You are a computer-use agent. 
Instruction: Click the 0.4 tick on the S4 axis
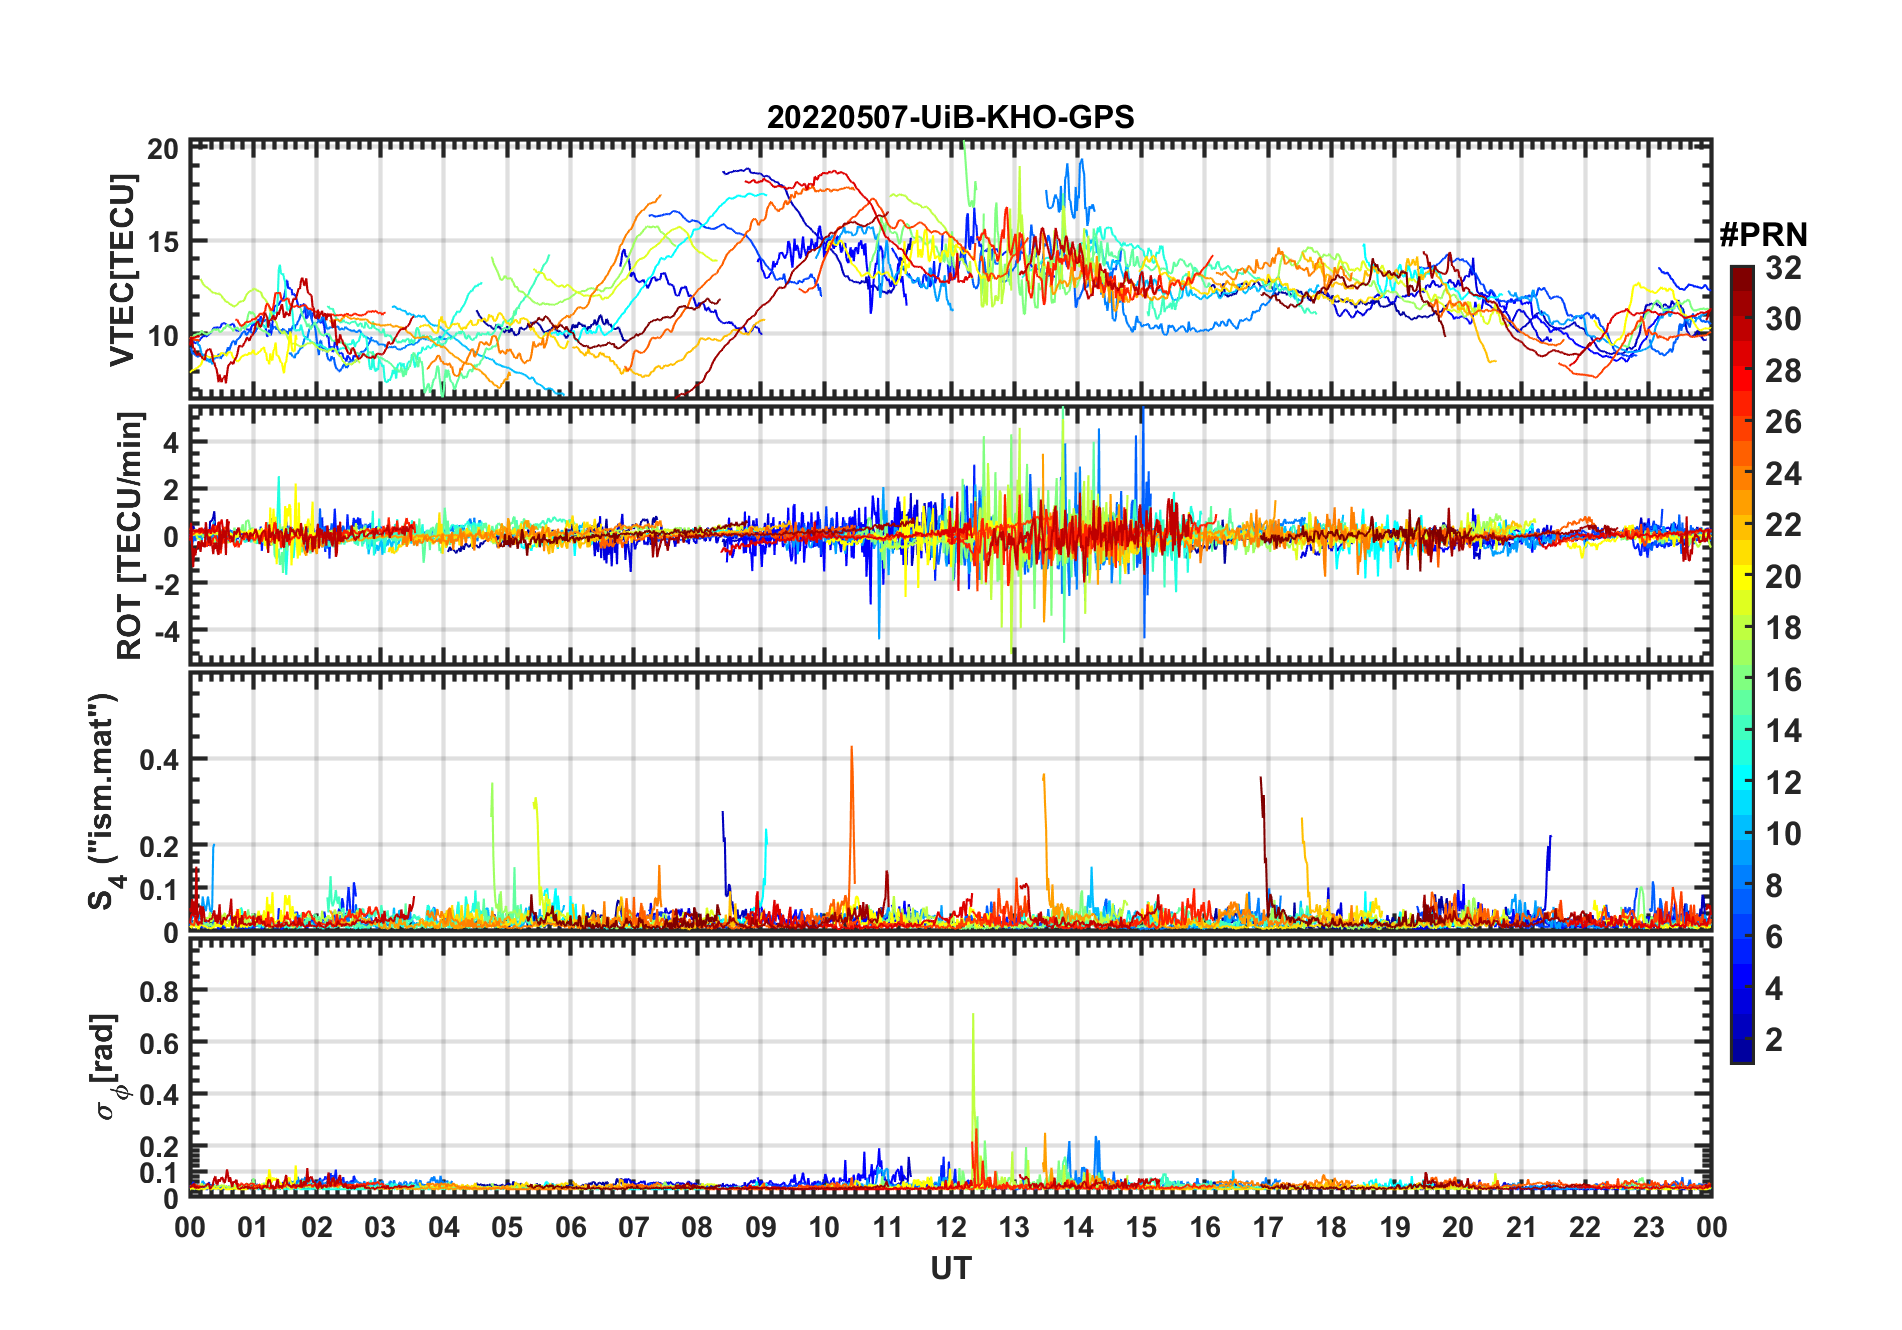[x=159, y=760]
